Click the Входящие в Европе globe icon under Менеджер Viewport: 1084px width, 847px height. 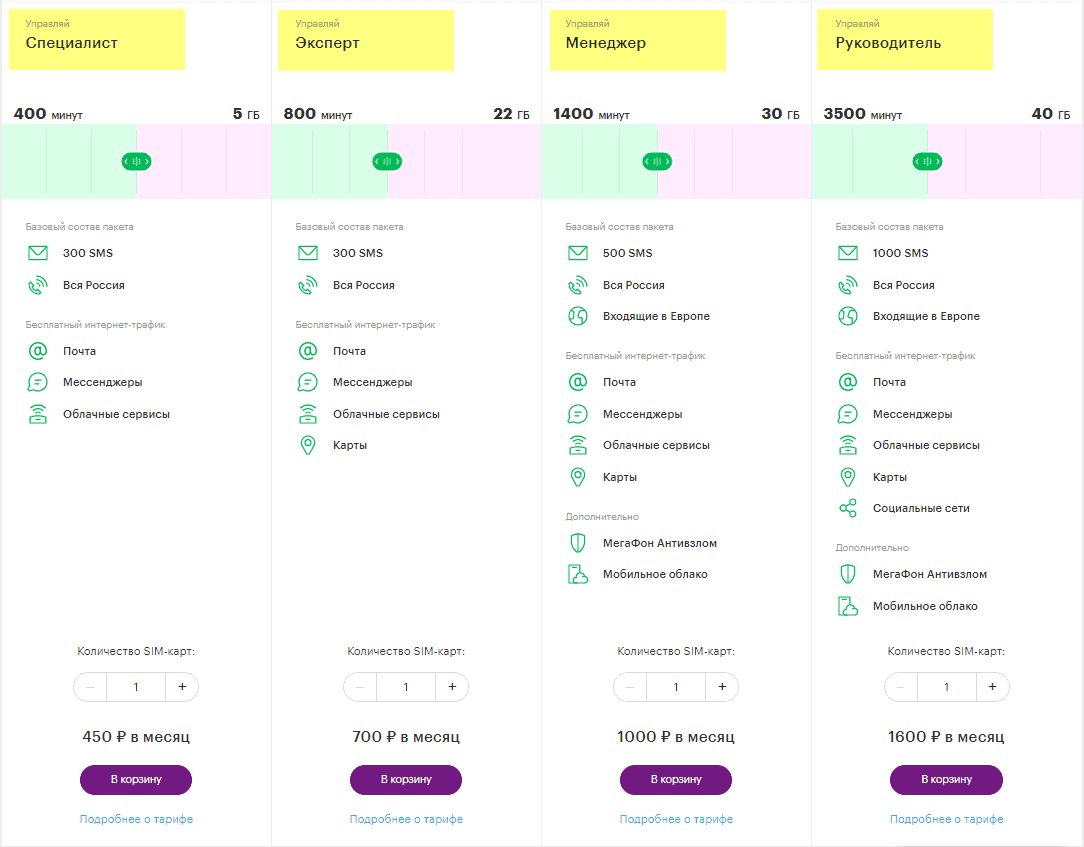(x=578, y=316)
